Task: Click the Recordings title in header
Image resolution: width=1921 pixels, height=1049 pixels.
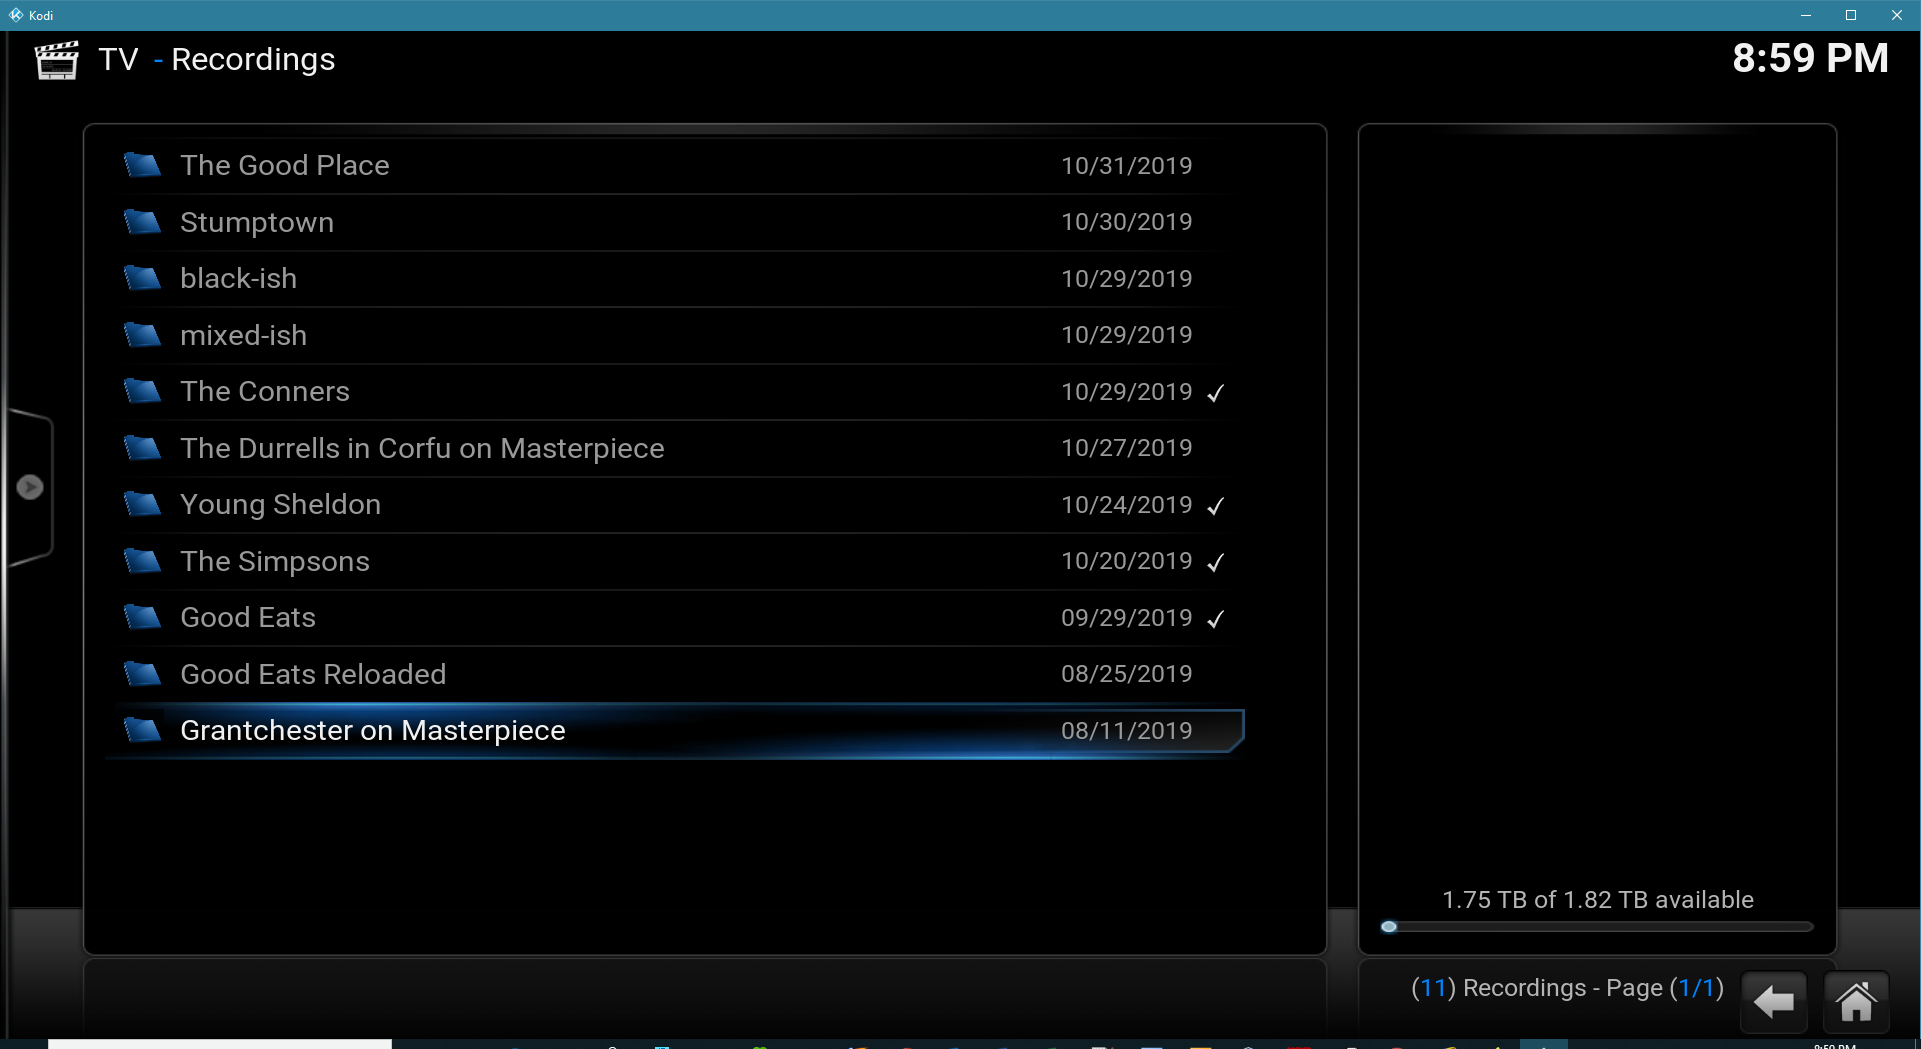Action: coord(253,60)
